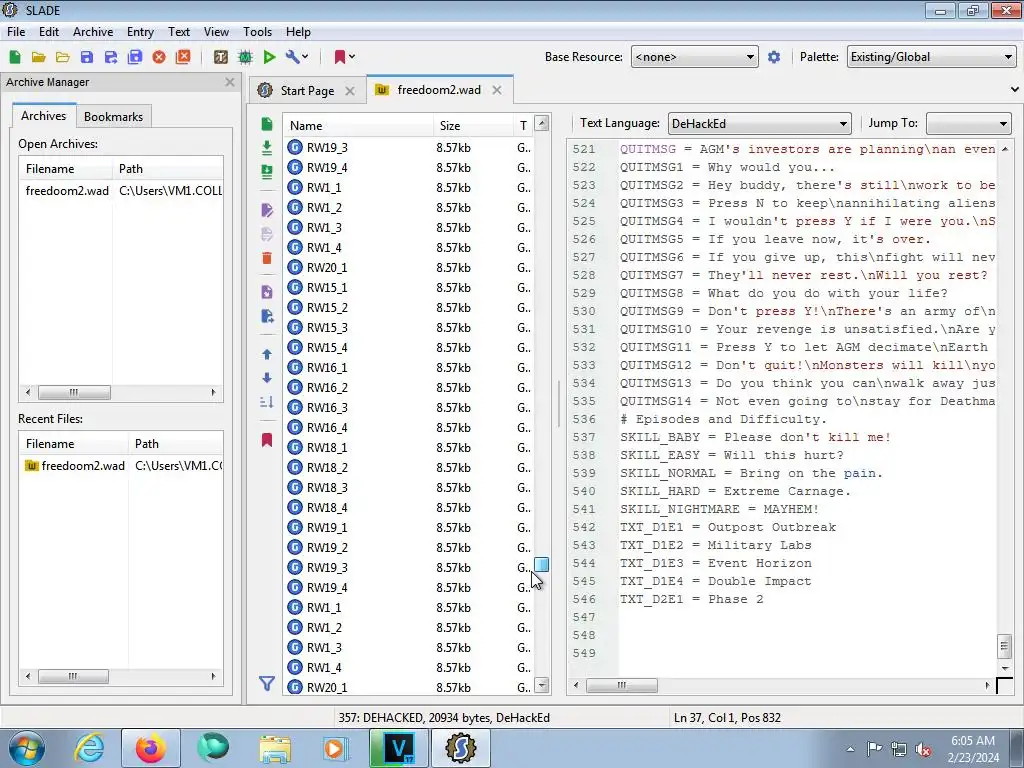This screenshot has height=768, width=1024.
Task: Click line 541 SKILL_NIGHTMARE in editor
Action: [718, 509]
